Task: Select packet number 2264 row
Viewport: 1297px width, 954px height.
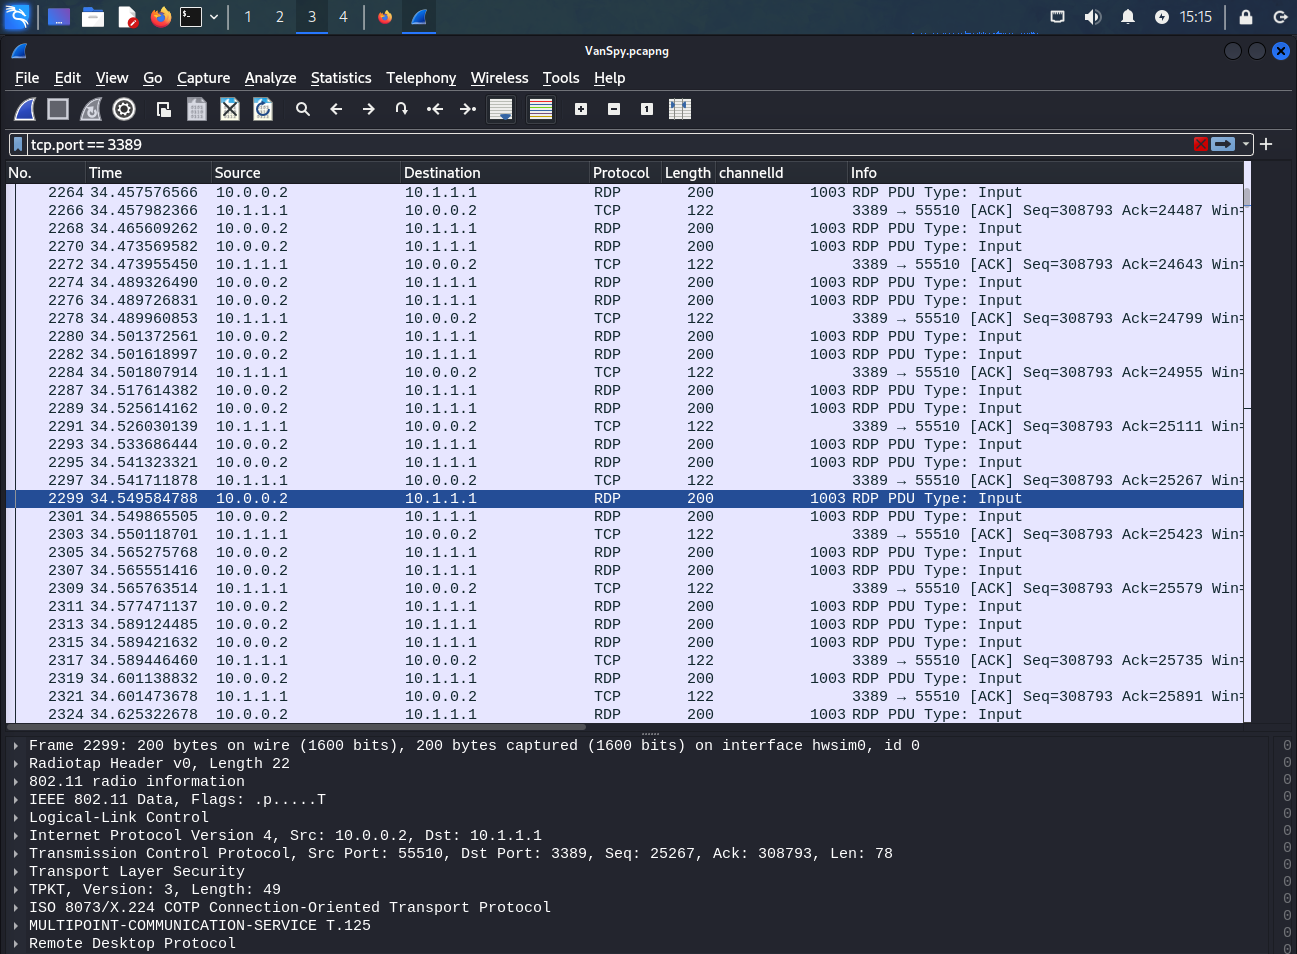Action: (x=625, y=193)
